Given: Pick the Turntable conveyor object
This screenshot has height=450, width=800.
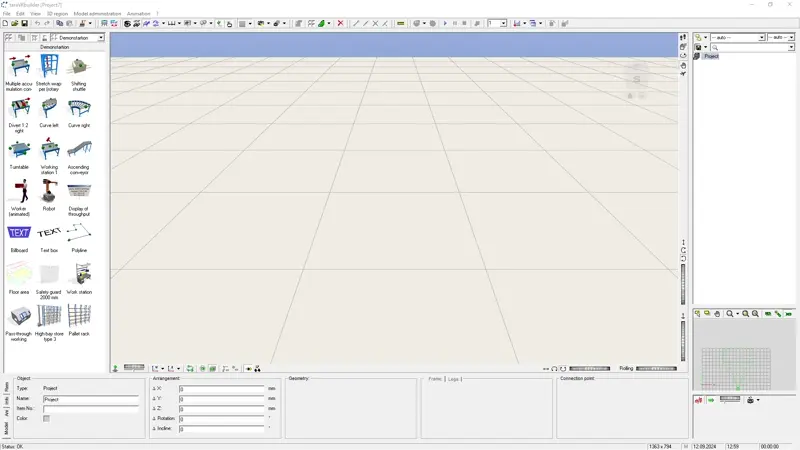Looking at the screenshot, I should coord(19,154).
